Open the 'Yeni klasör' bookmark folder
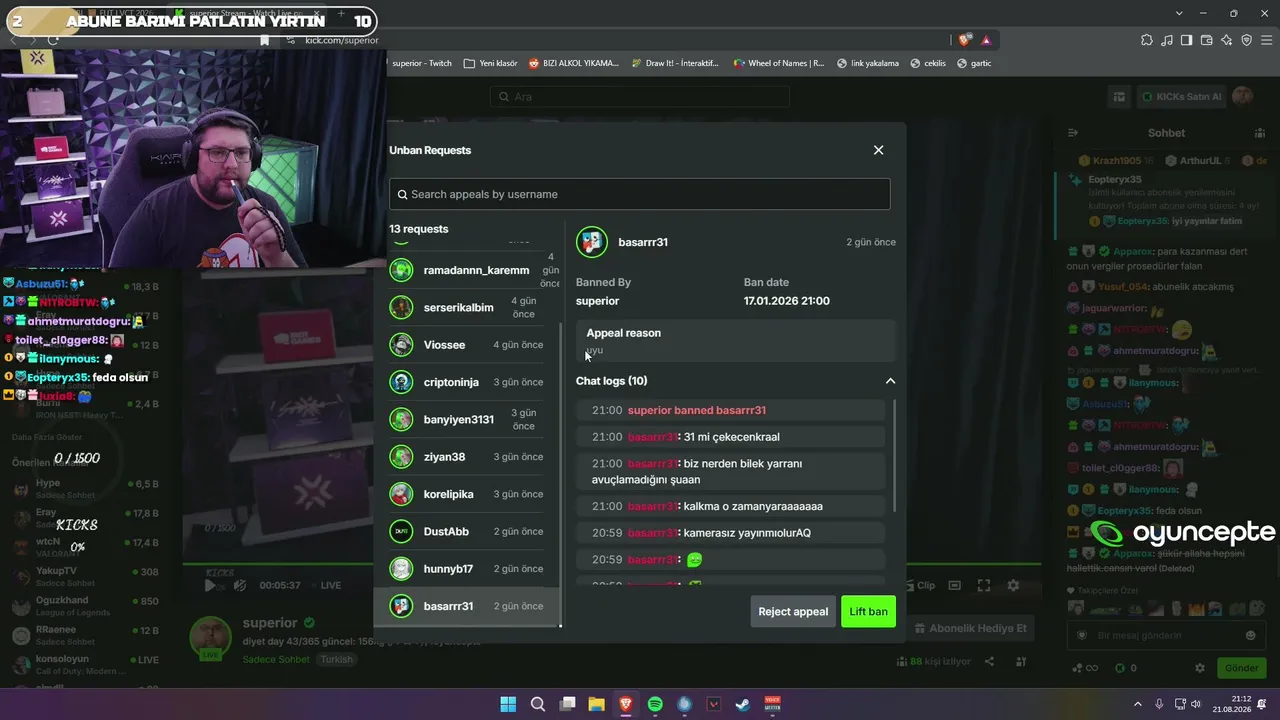Image resolution: width=1280 pixels, height=720 pixels. (x=491, y=63)
